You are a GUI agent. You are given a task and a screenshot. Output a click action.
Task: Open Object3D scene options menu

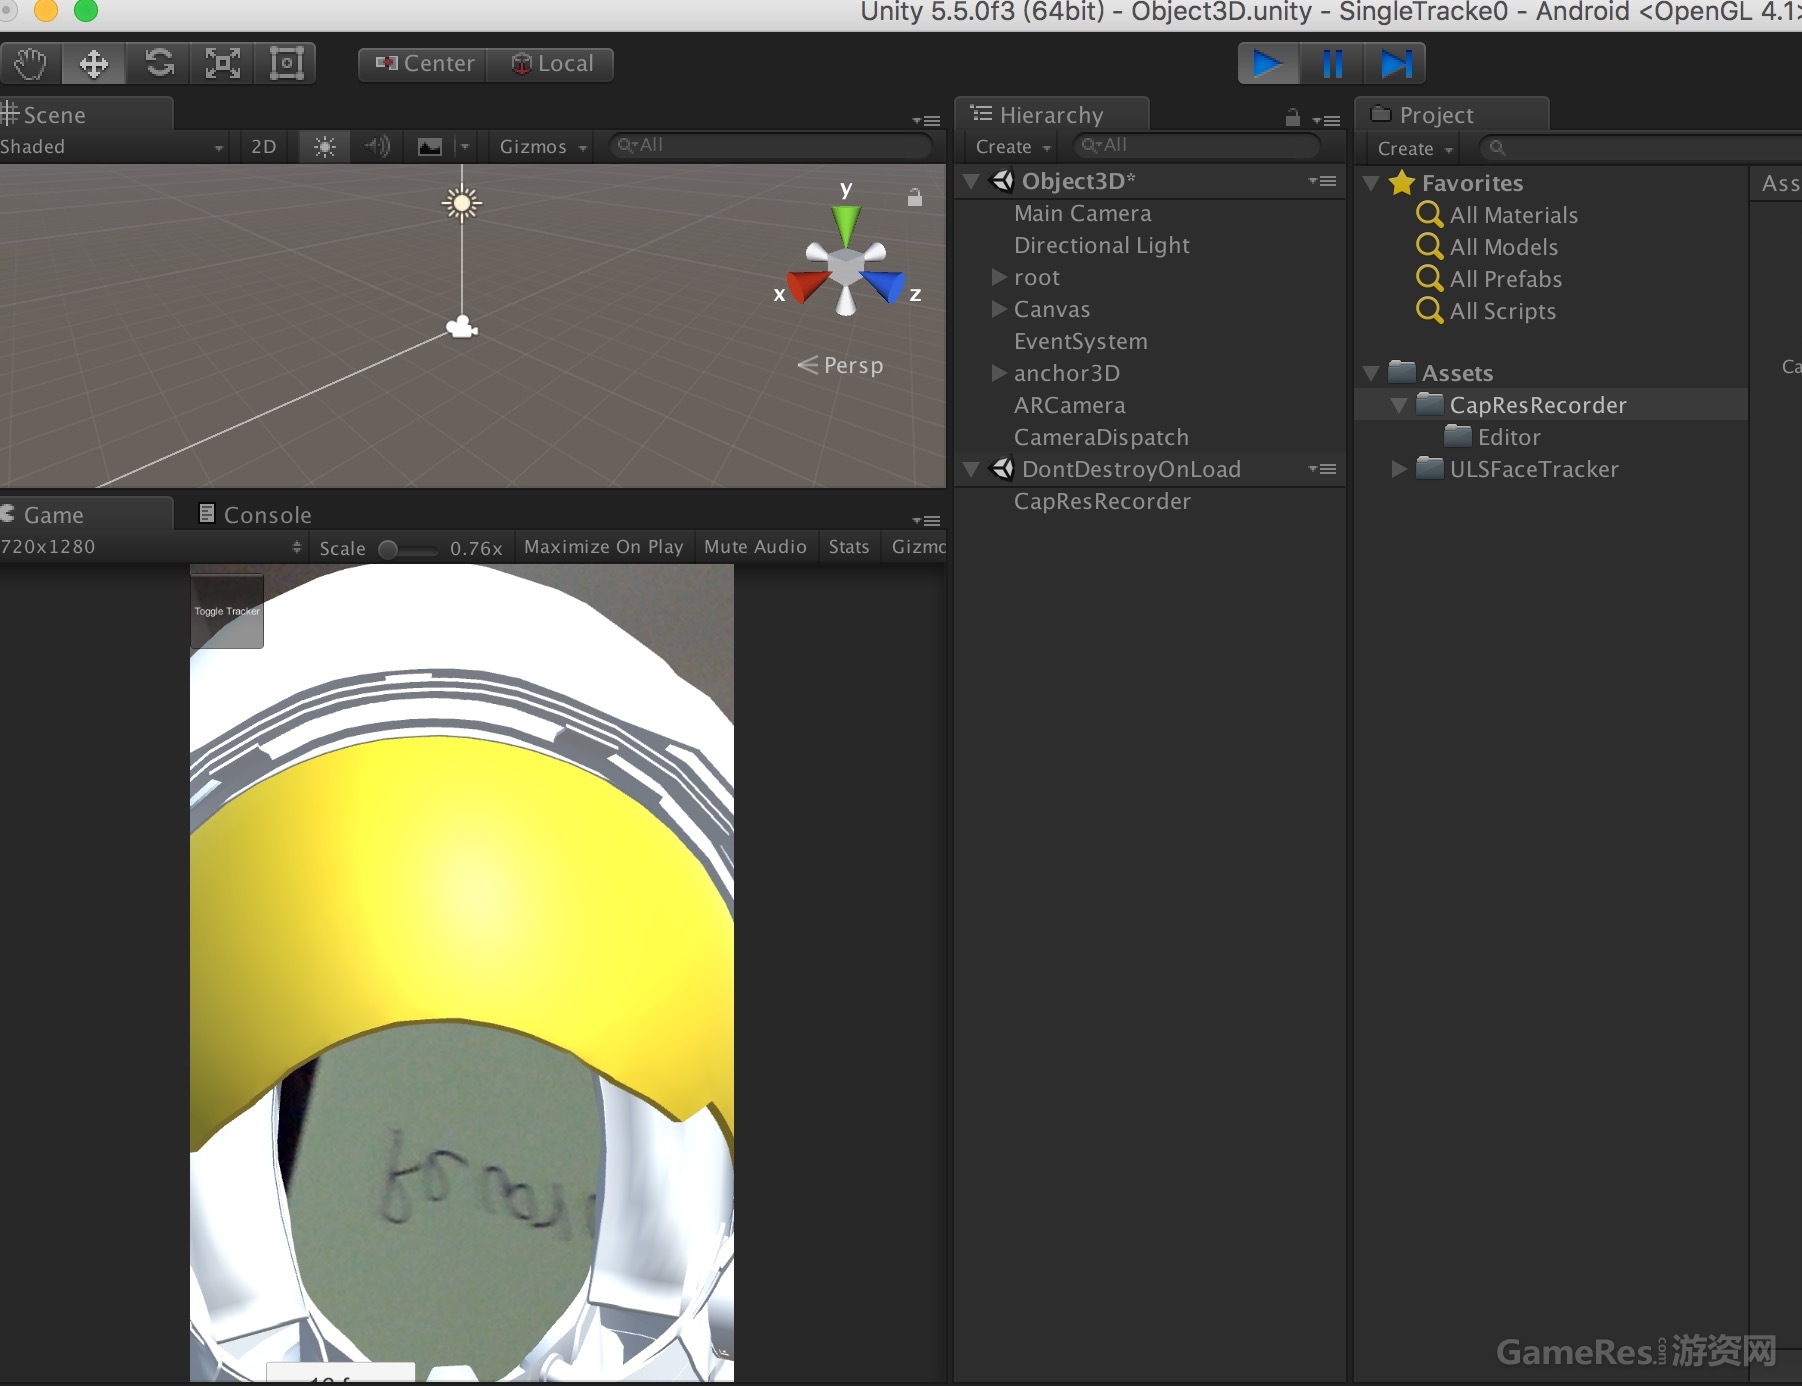(x=1322, y=181)
